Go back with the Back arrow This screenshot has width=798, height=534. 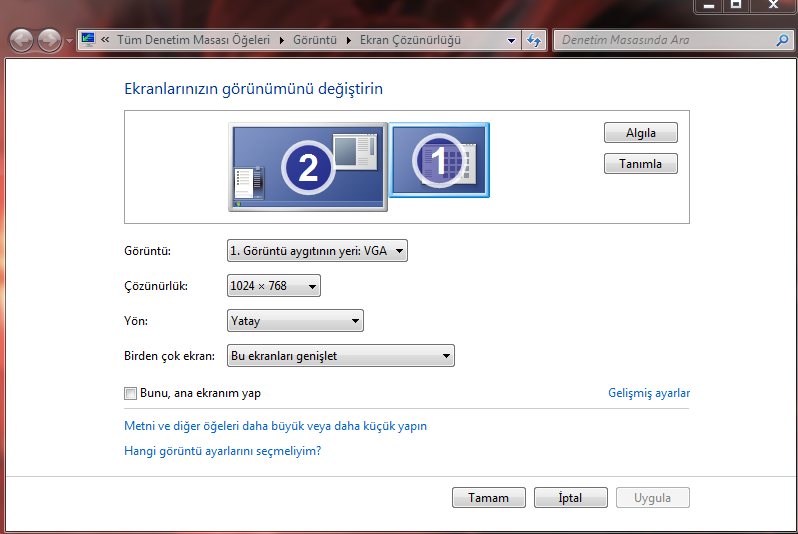pos(21,40)
